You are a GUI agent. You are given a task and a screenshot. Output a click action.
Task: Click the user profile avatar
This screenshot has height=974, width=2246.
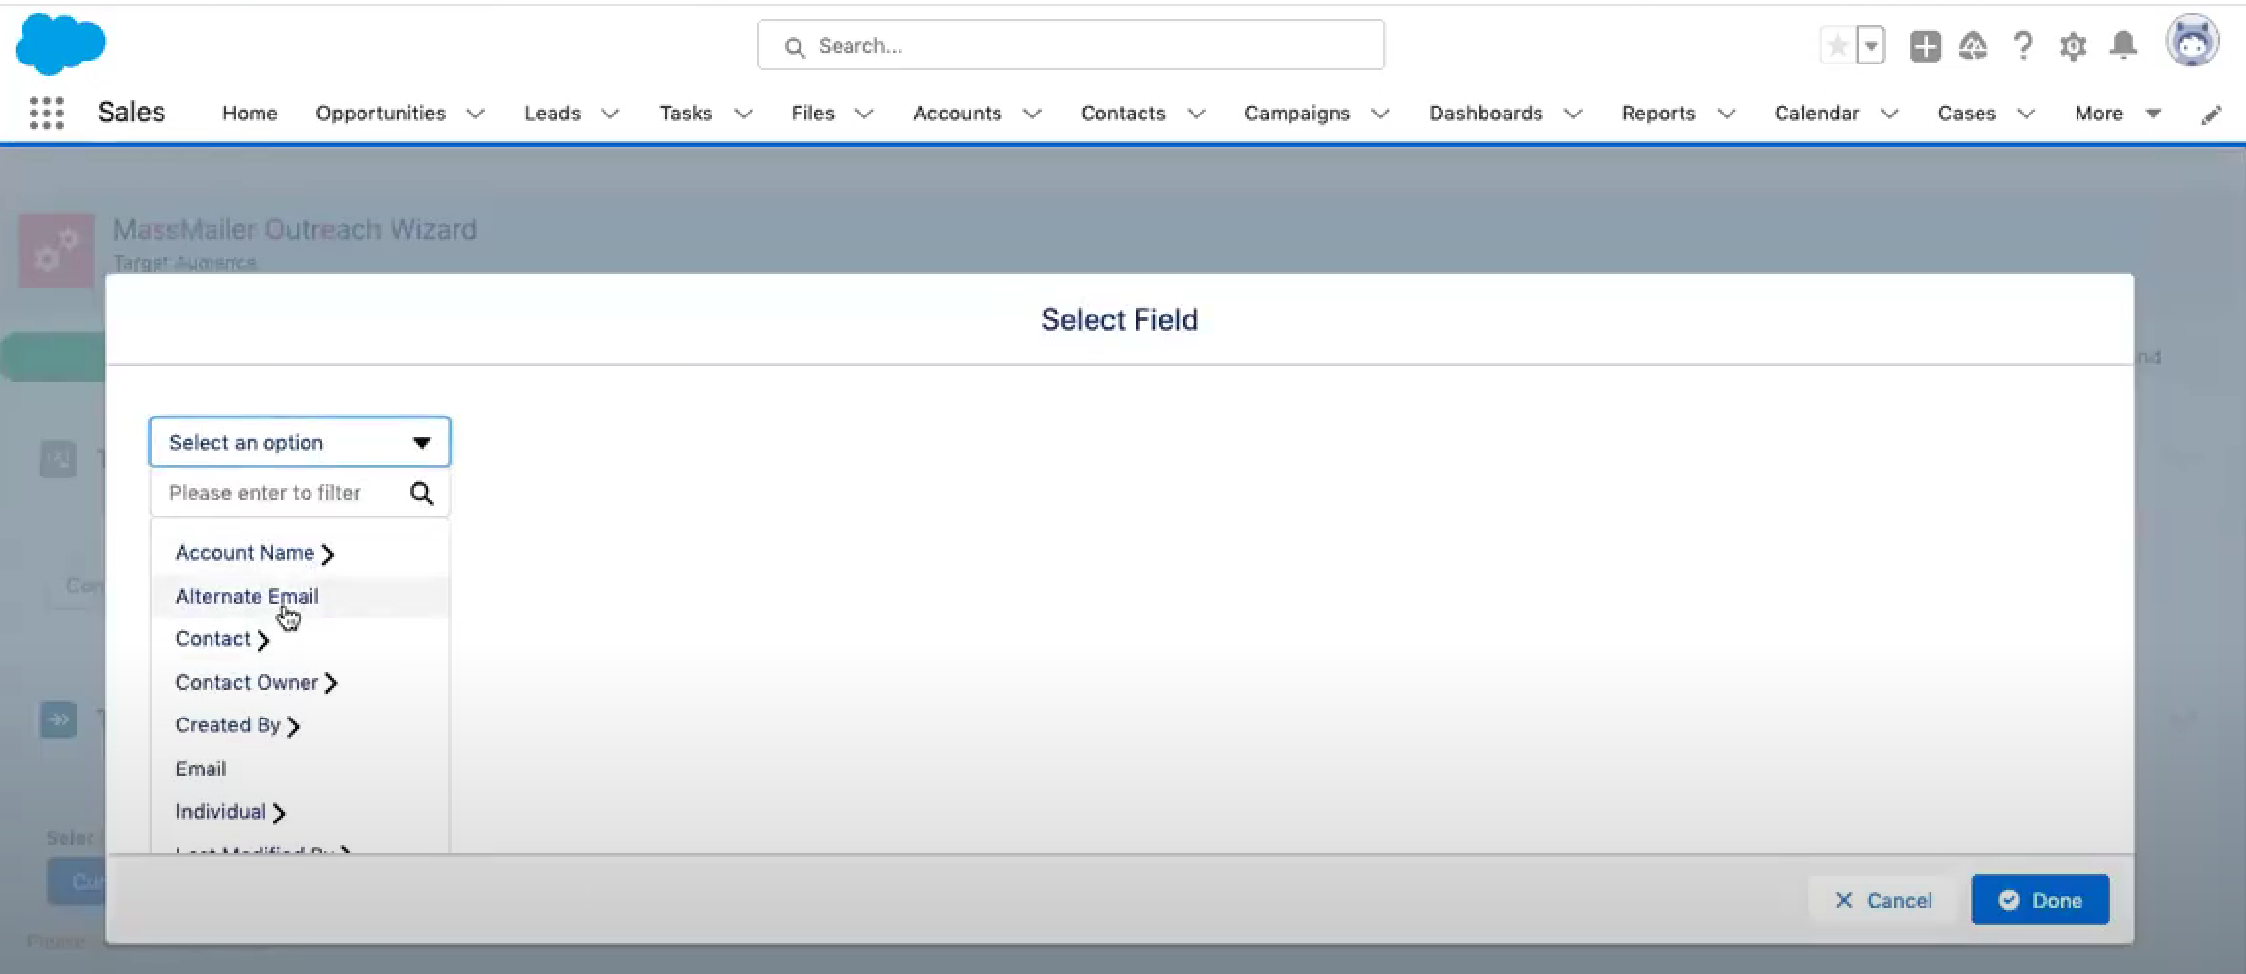(x=2192, y=42)
